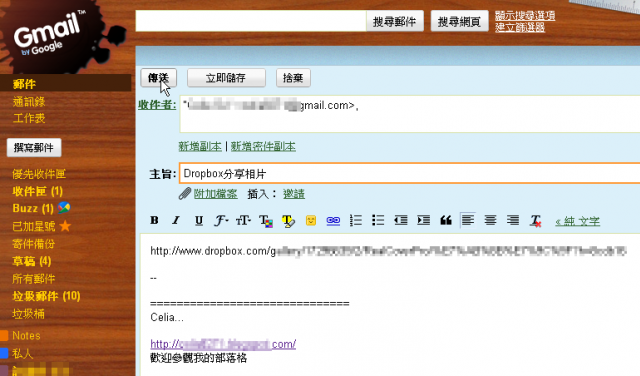Toggle italic formatting
Viewport: 640px width, 376px height.
(x=176, y=220)
